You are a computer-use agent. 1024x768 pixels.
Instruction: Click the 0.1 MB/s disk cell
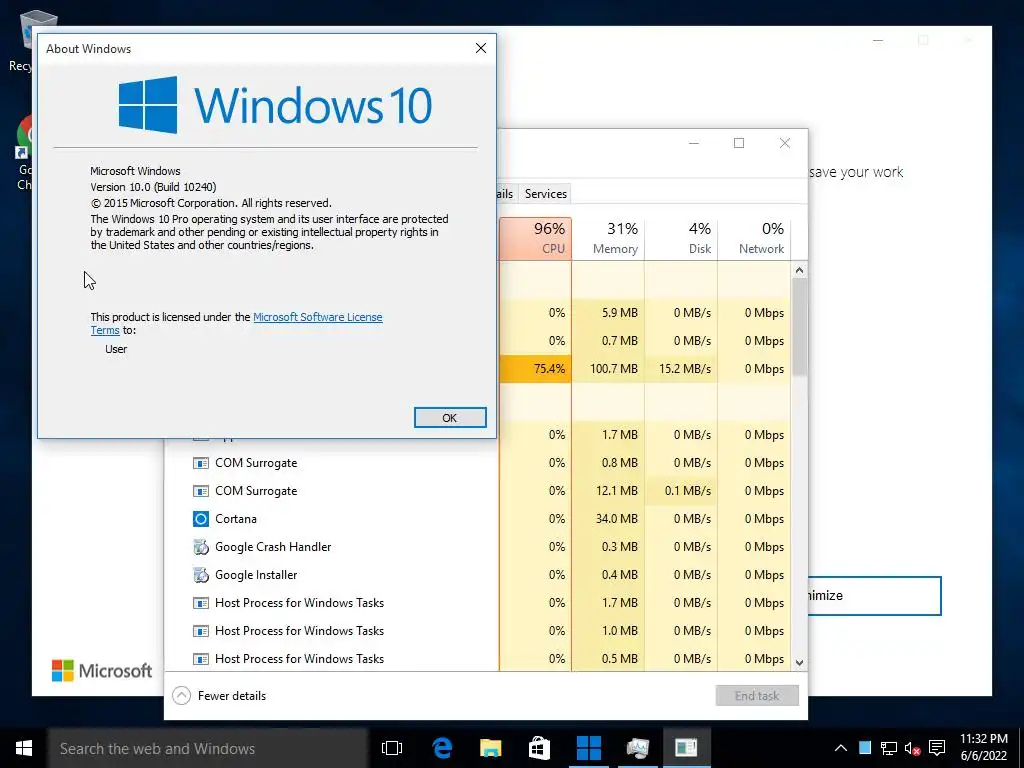pos(681,491)
